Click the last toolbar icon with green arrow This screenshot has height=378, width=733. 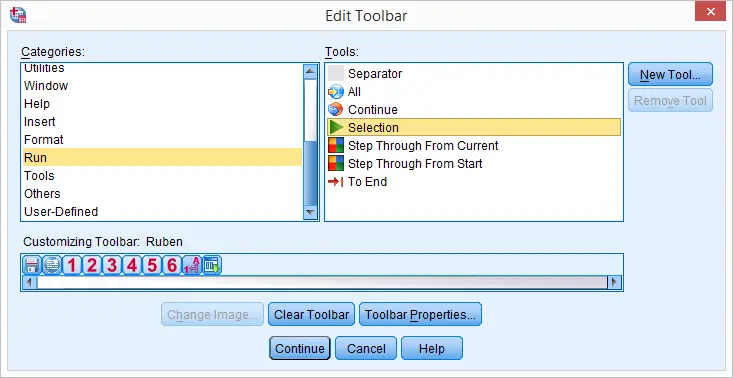212,265
